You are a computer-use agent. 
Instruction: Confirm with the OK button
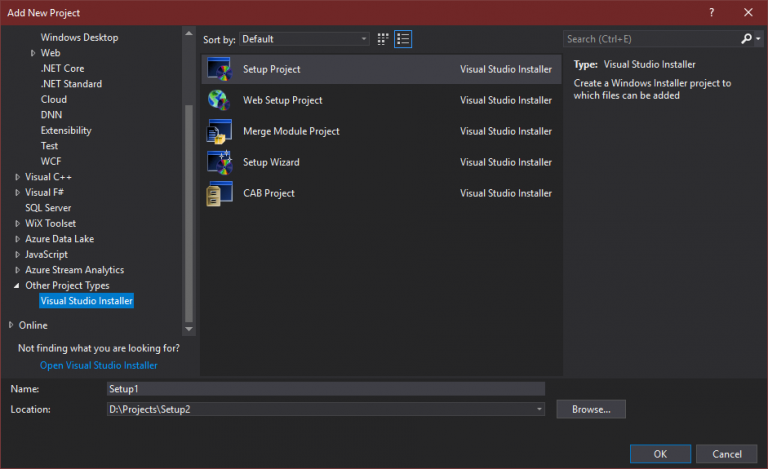[660, 454]
